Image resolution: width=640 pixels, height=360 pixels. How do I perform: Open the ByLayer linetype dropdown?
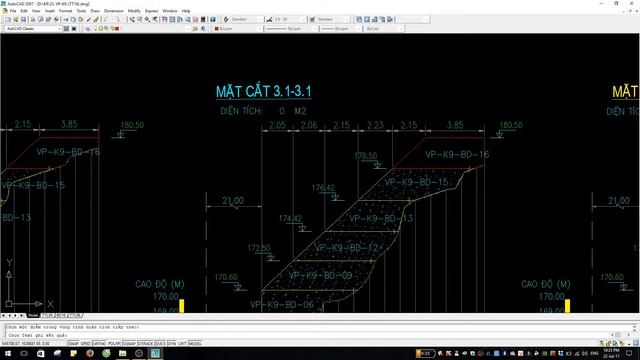[x=291, y=29]
